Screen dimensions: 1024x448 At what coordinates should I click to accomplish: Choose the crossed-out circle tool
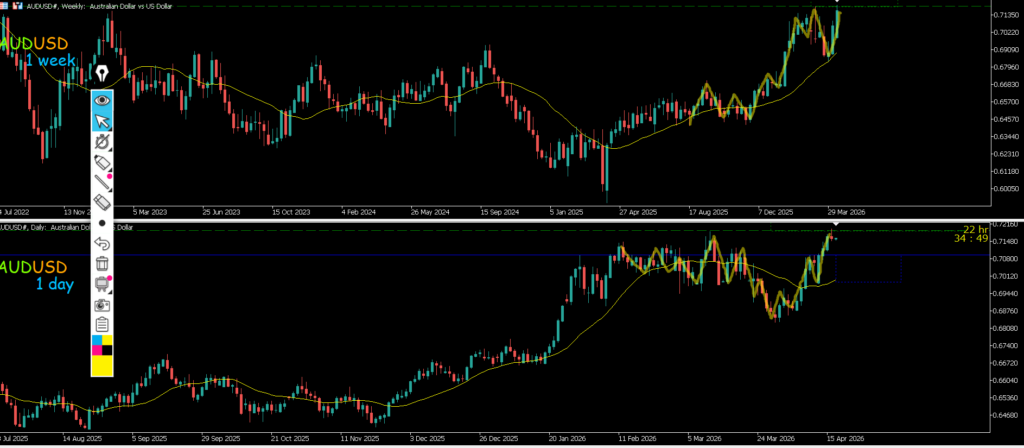coord(101,142)
